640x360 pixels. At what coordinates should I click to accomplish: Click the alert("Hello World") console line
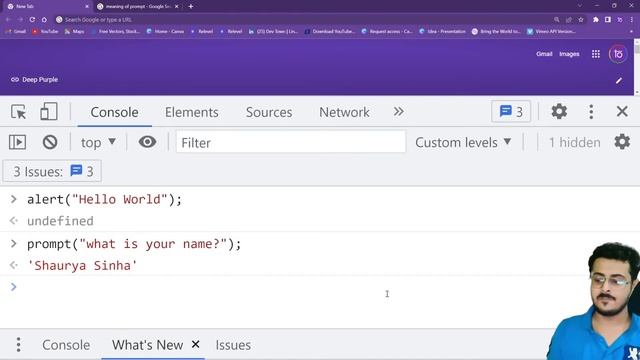point(104,199)
